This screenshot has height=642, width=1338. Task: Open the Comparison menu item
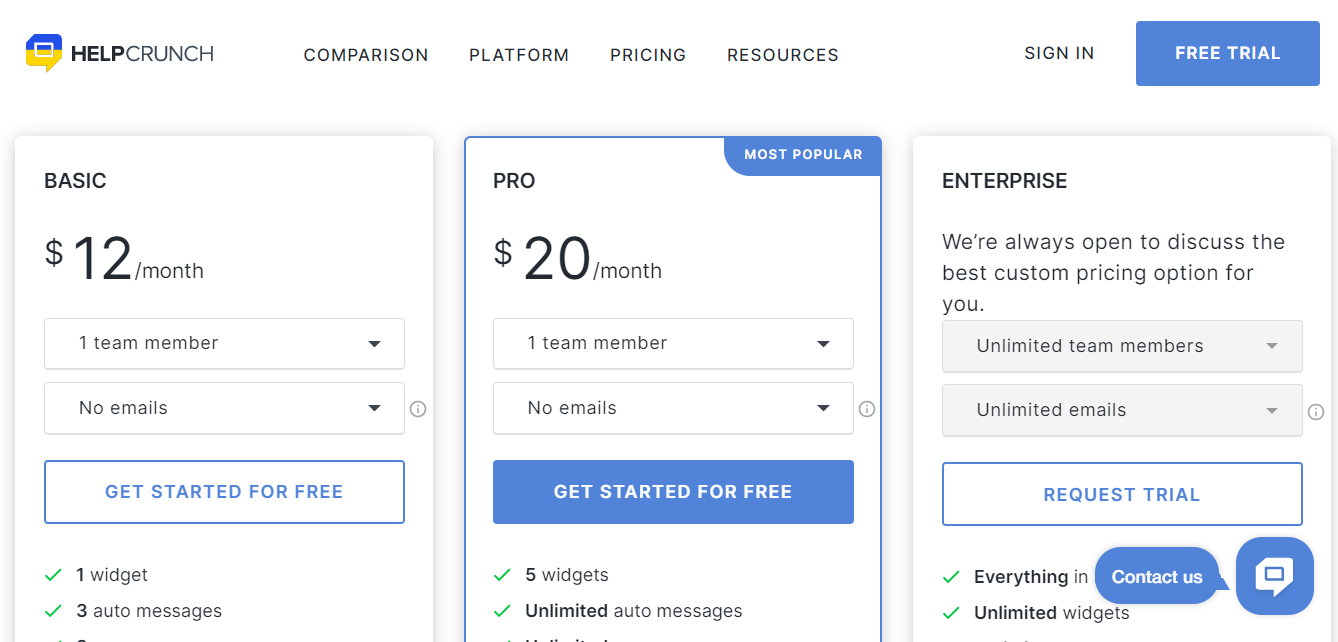(x=366, y=55)
